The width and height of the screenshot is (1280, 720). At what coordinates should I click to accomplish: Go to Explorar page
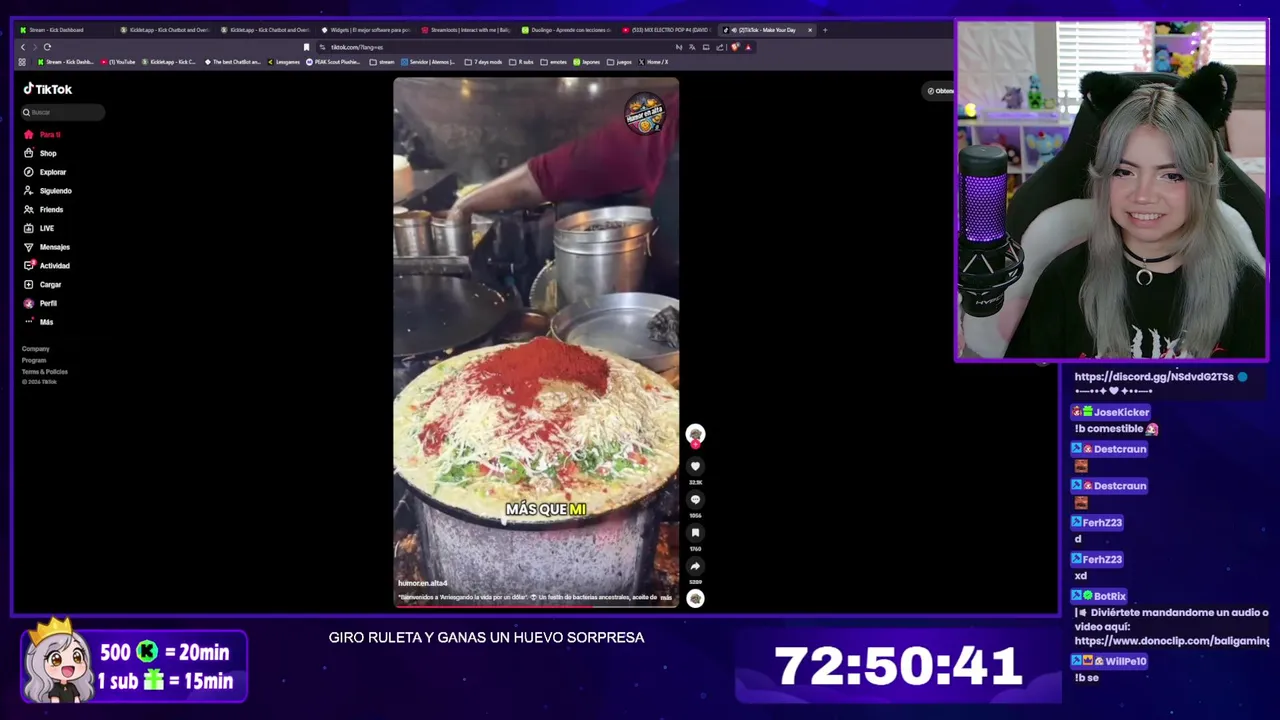[x=45, y=172]
